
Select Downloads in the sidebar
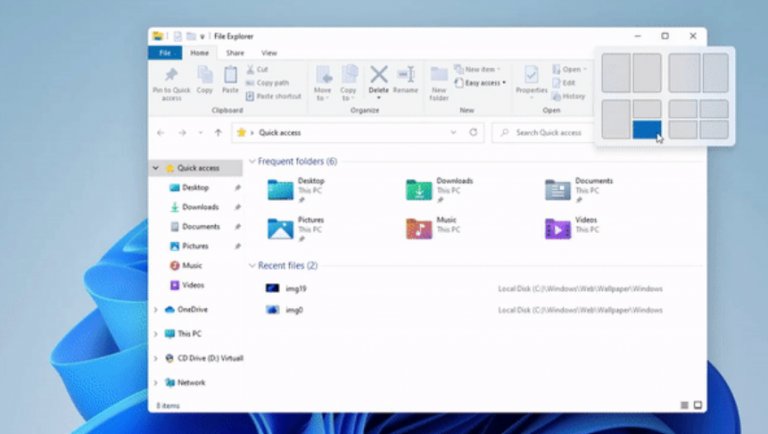200,207
